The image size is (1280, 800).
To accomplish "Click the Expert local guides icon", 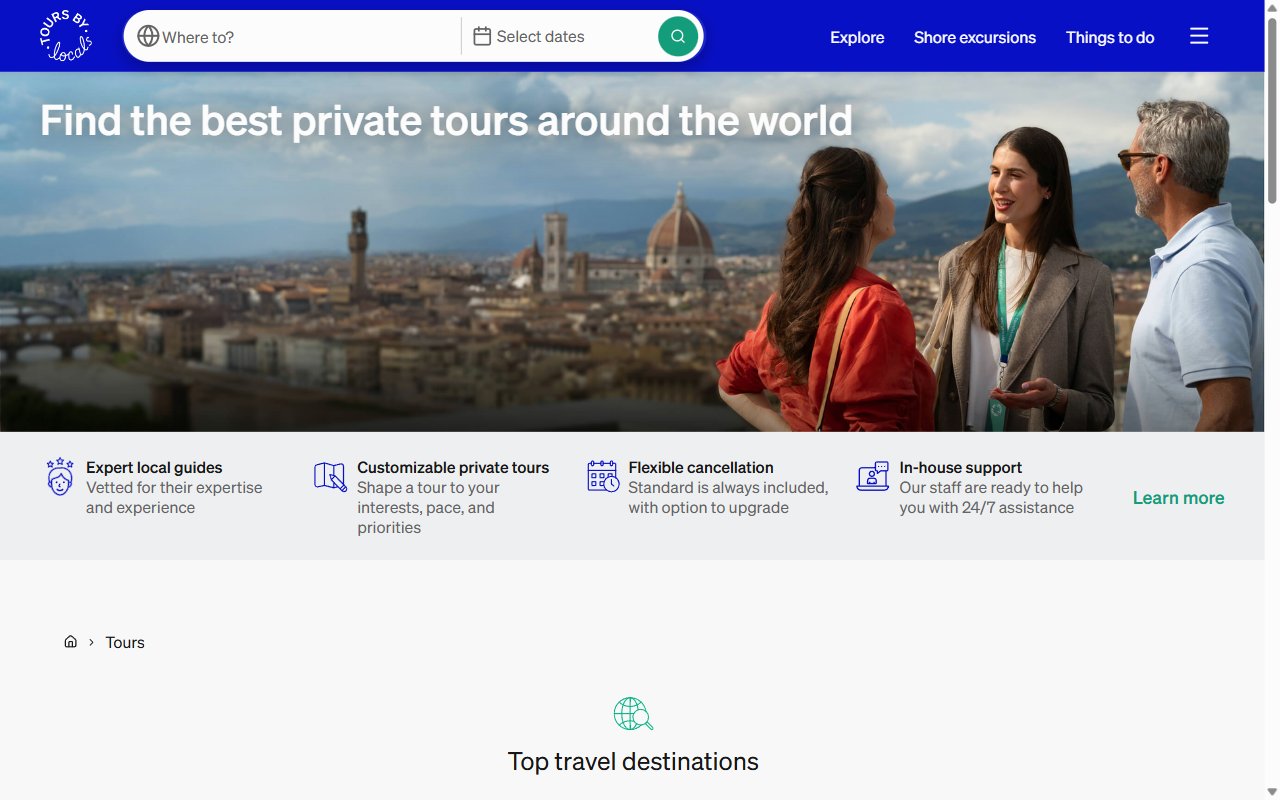I will point(60,476).
